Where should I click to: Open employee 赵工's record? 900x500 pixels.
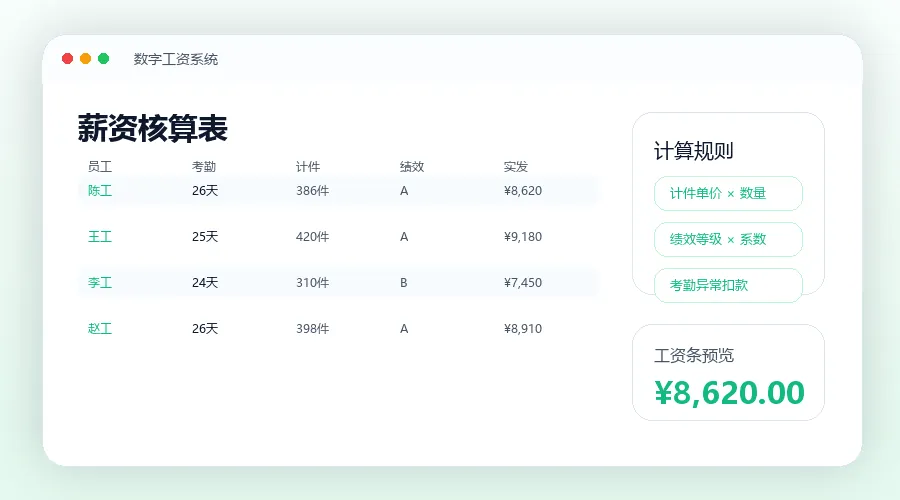[100, 328]
